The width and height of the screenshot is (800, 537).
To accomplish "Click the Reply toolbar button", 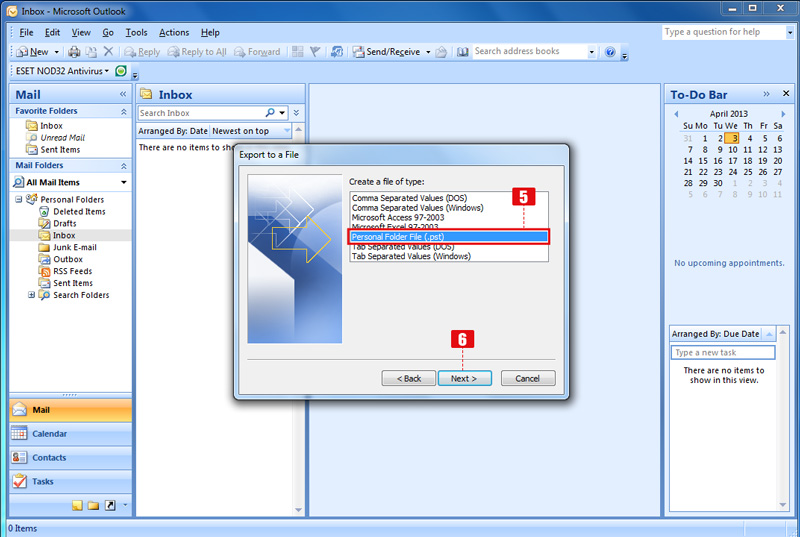I will pyautogui.click(x=142, y=52).
